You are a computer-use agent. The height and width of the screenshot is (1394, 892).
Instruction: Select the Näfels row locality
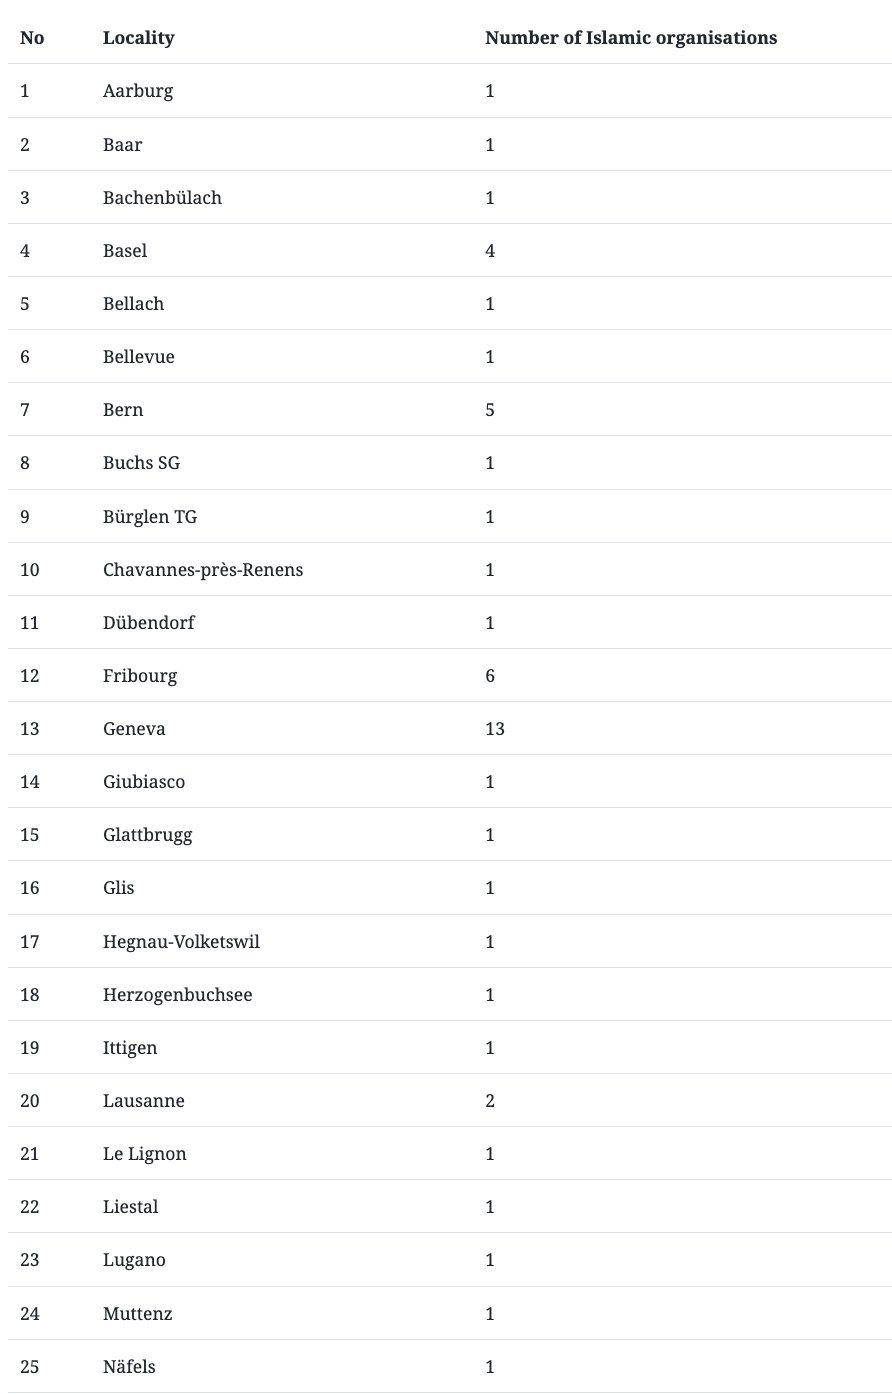(129, 1367)
